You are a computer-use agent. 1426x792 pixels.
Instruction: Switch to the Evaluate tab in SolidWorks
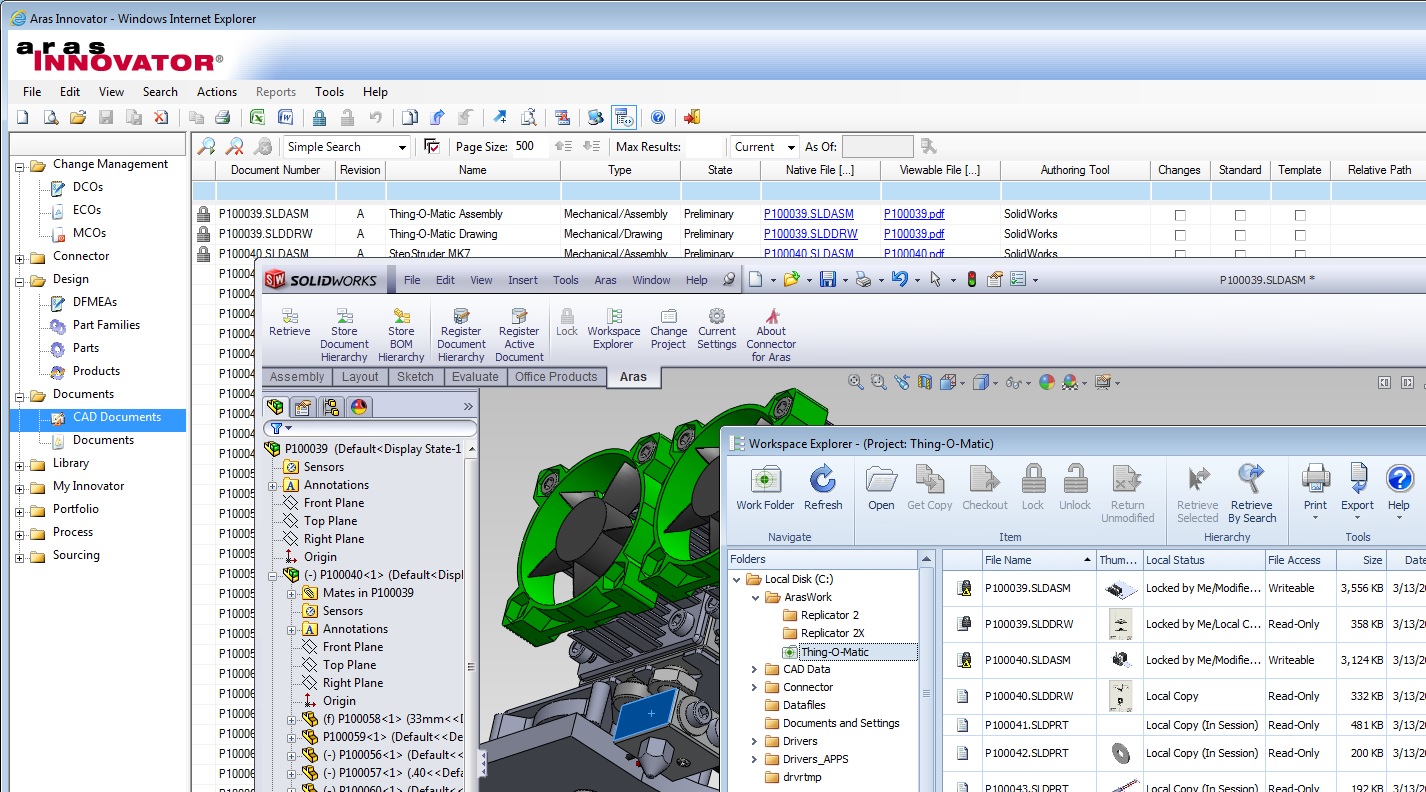475,377
